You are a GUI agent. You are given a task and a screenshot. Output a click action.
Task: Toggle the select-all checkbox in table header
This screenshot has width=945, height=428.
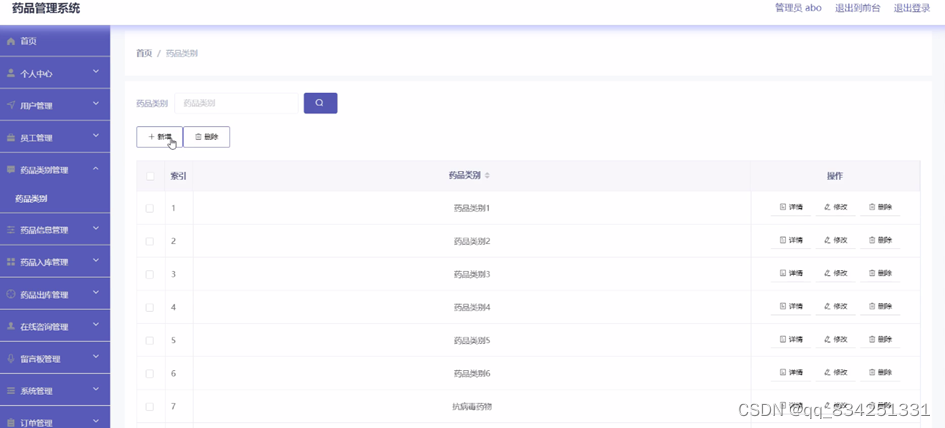click(x=150, y=176)
